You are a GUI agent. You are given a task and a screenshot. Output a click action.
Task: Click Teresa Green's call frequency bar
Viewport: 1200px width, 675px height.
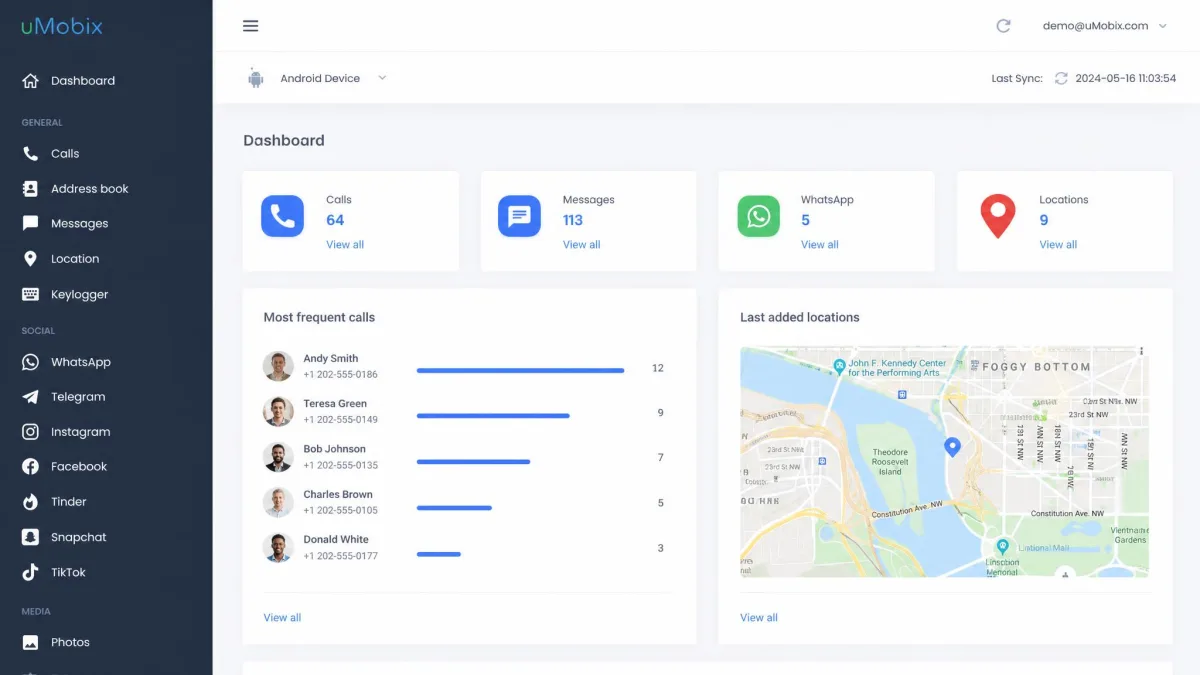(493, 415)
